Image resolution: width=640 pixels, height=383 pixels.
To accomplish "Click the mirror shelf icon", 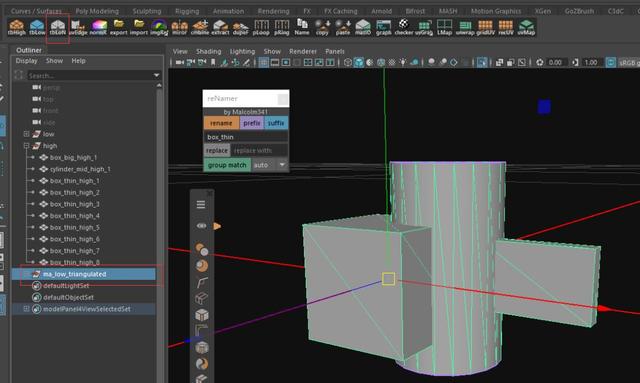I will 180,27.
